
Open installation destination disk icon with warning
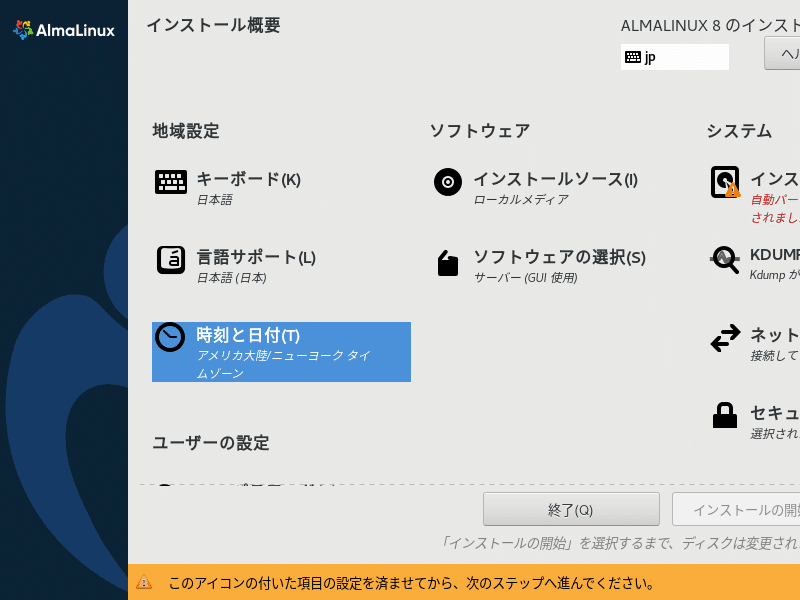[725, 182]
